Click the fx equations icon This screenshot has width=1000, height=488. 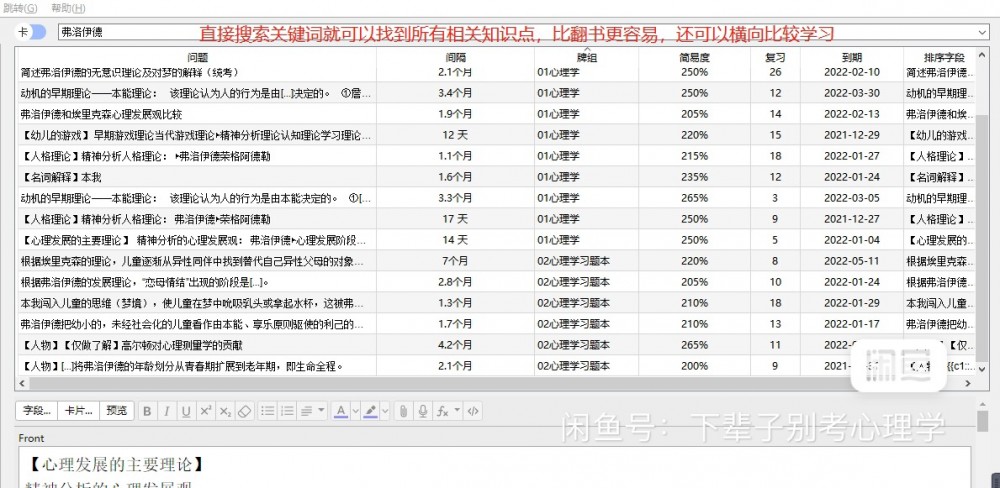tap(442, 411)
